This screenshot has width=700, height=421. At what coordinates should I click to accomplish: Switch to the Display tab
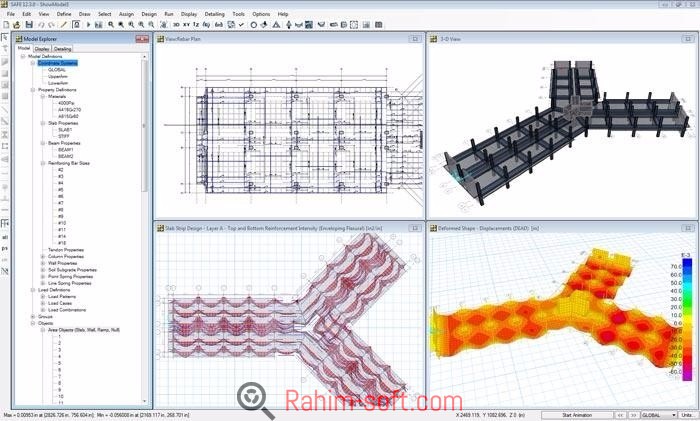point(42,49)
